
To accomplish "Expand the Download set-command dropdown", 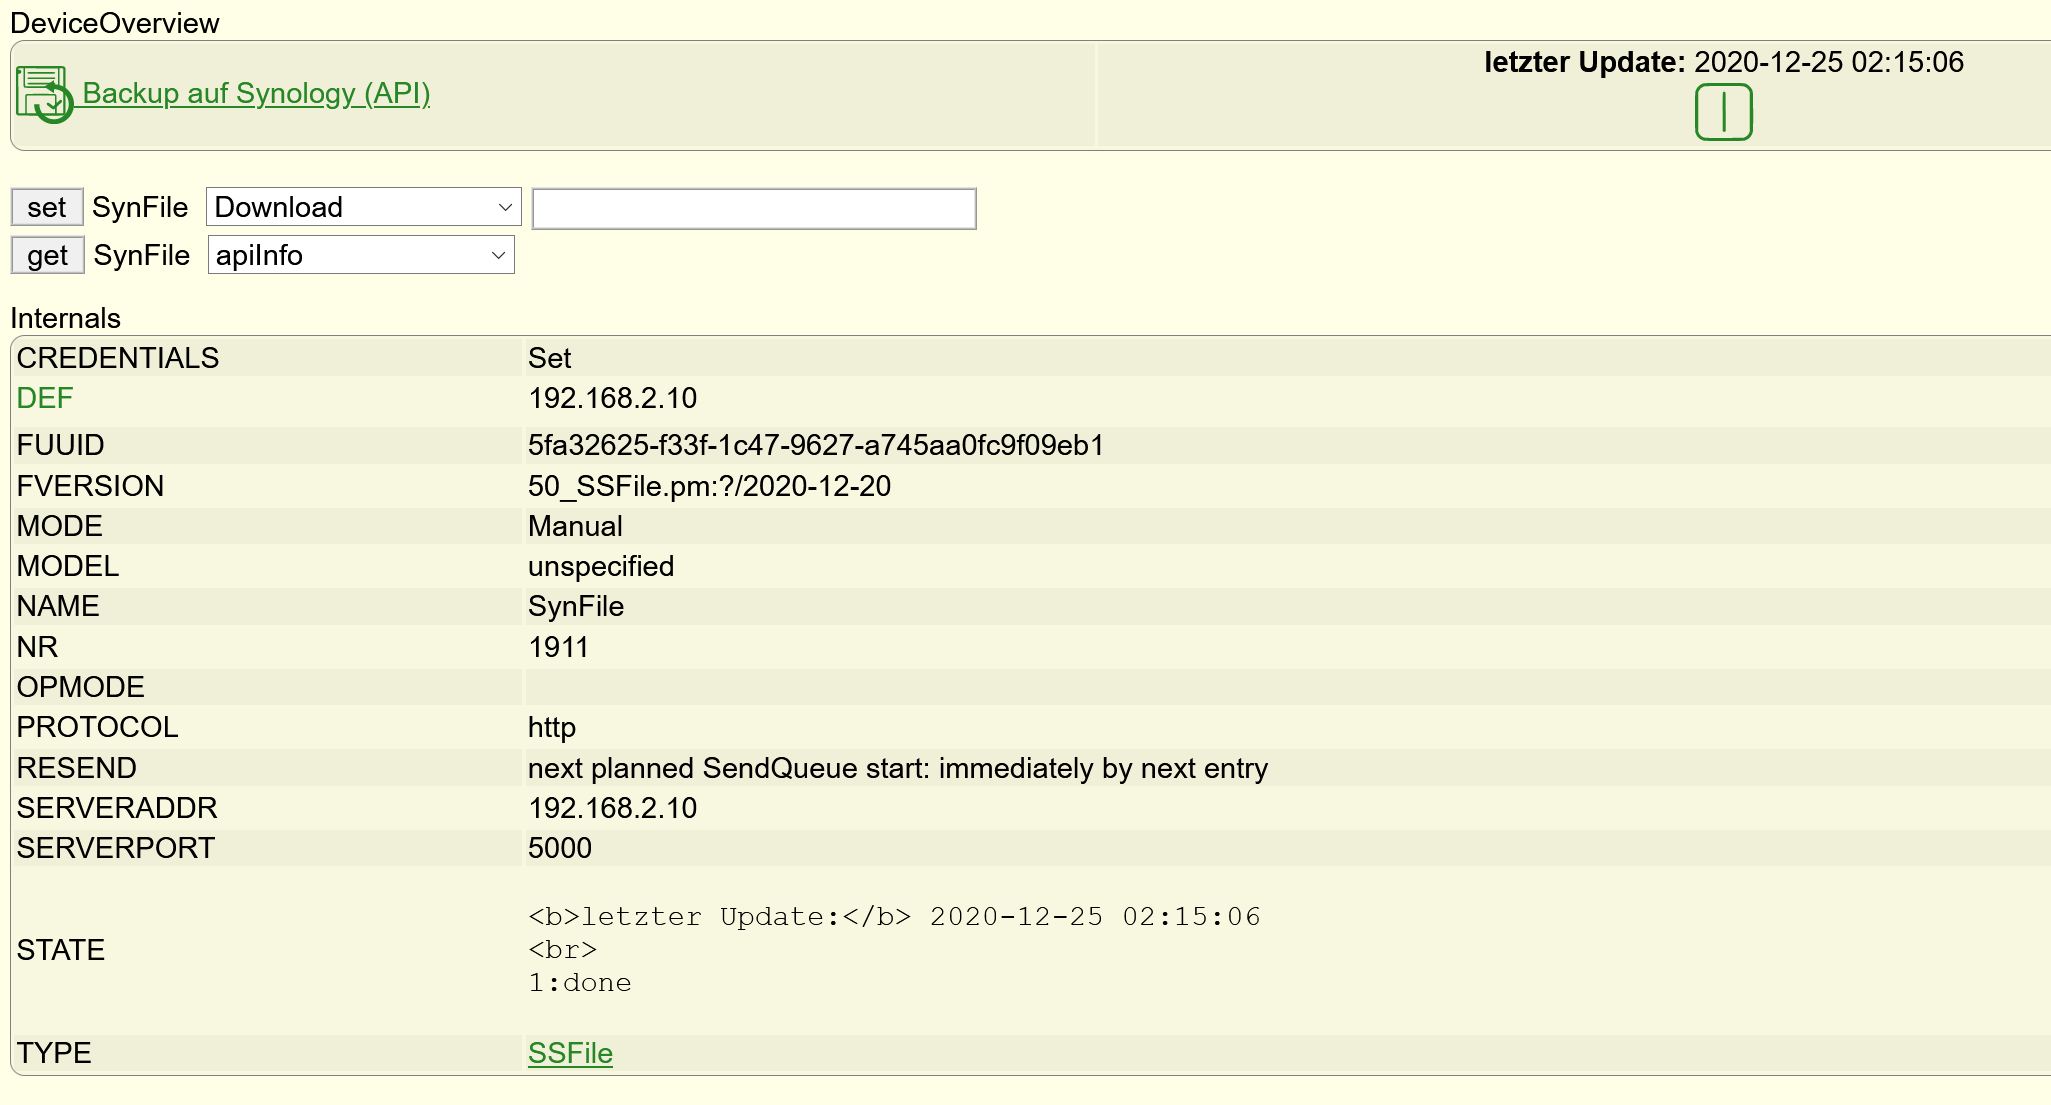I will pos(364,207).
